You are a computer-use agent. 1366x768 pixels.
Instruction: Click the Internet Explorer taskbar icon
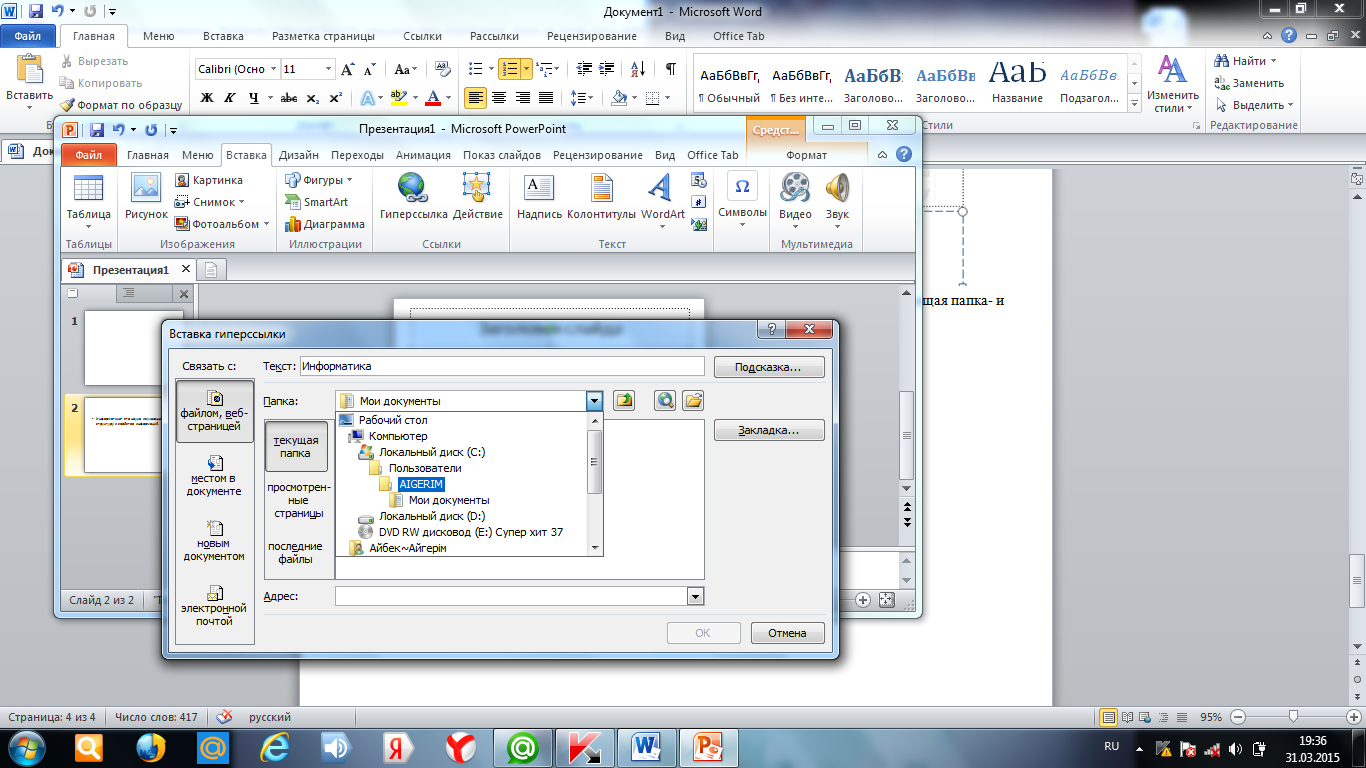coord(274,747)
